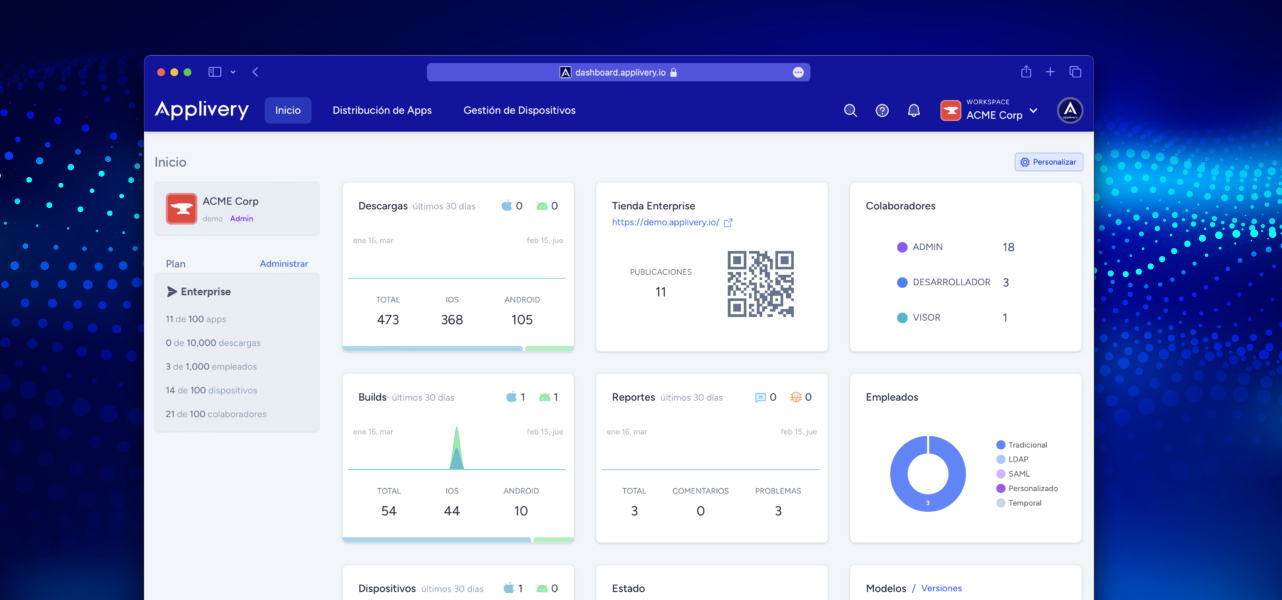1282x600 pixels.
Task: Open the notifications bell
Action: [x=913, y=111]
